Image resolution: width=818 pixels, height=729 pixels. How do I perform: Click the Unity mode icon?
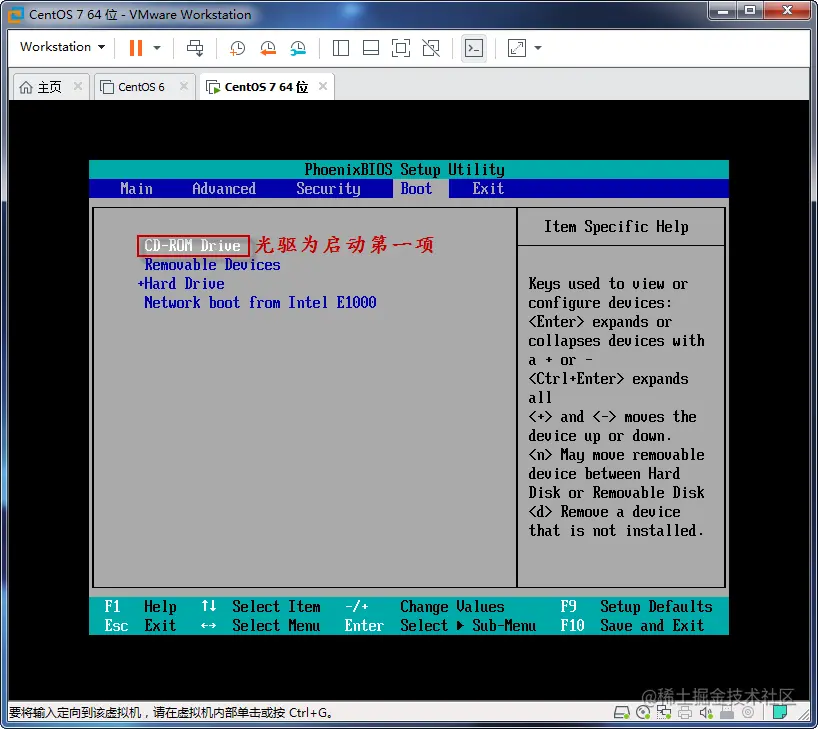[x=431, y=48]
